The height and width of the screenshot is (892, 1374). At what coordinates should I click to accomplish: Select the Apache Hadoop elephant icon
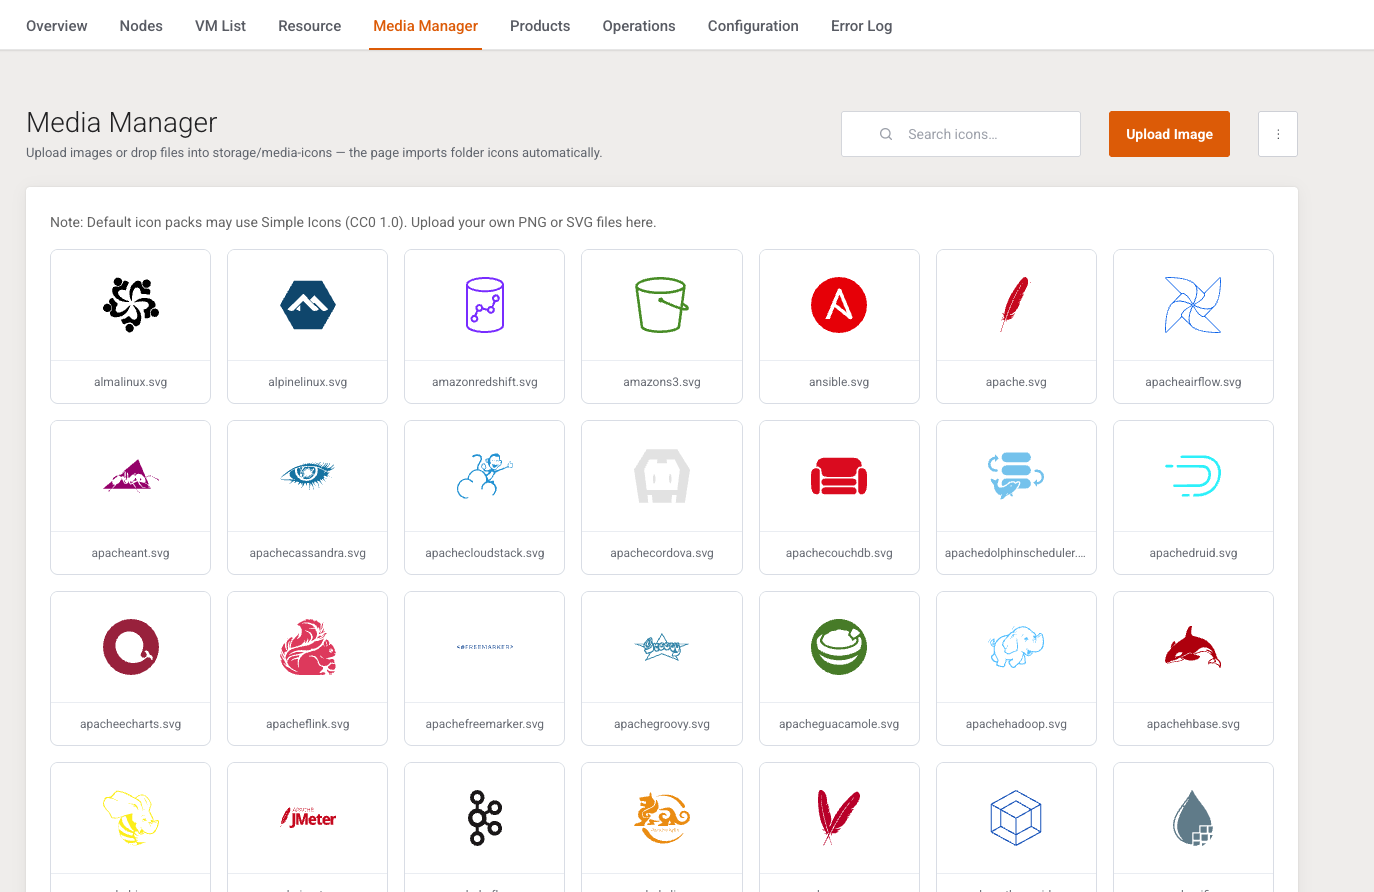coord(1016,647)
